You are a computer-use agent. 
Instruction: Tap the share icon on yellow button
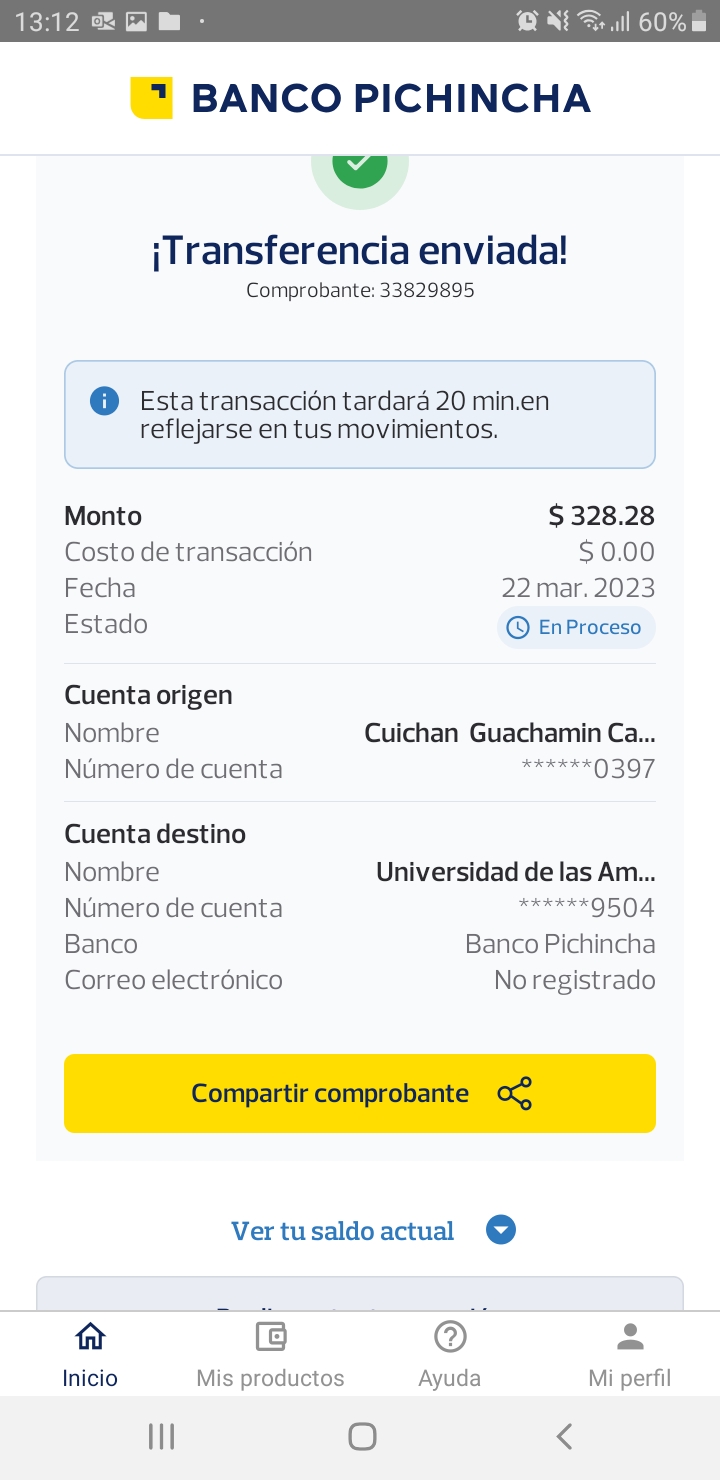pos(515,1093)
